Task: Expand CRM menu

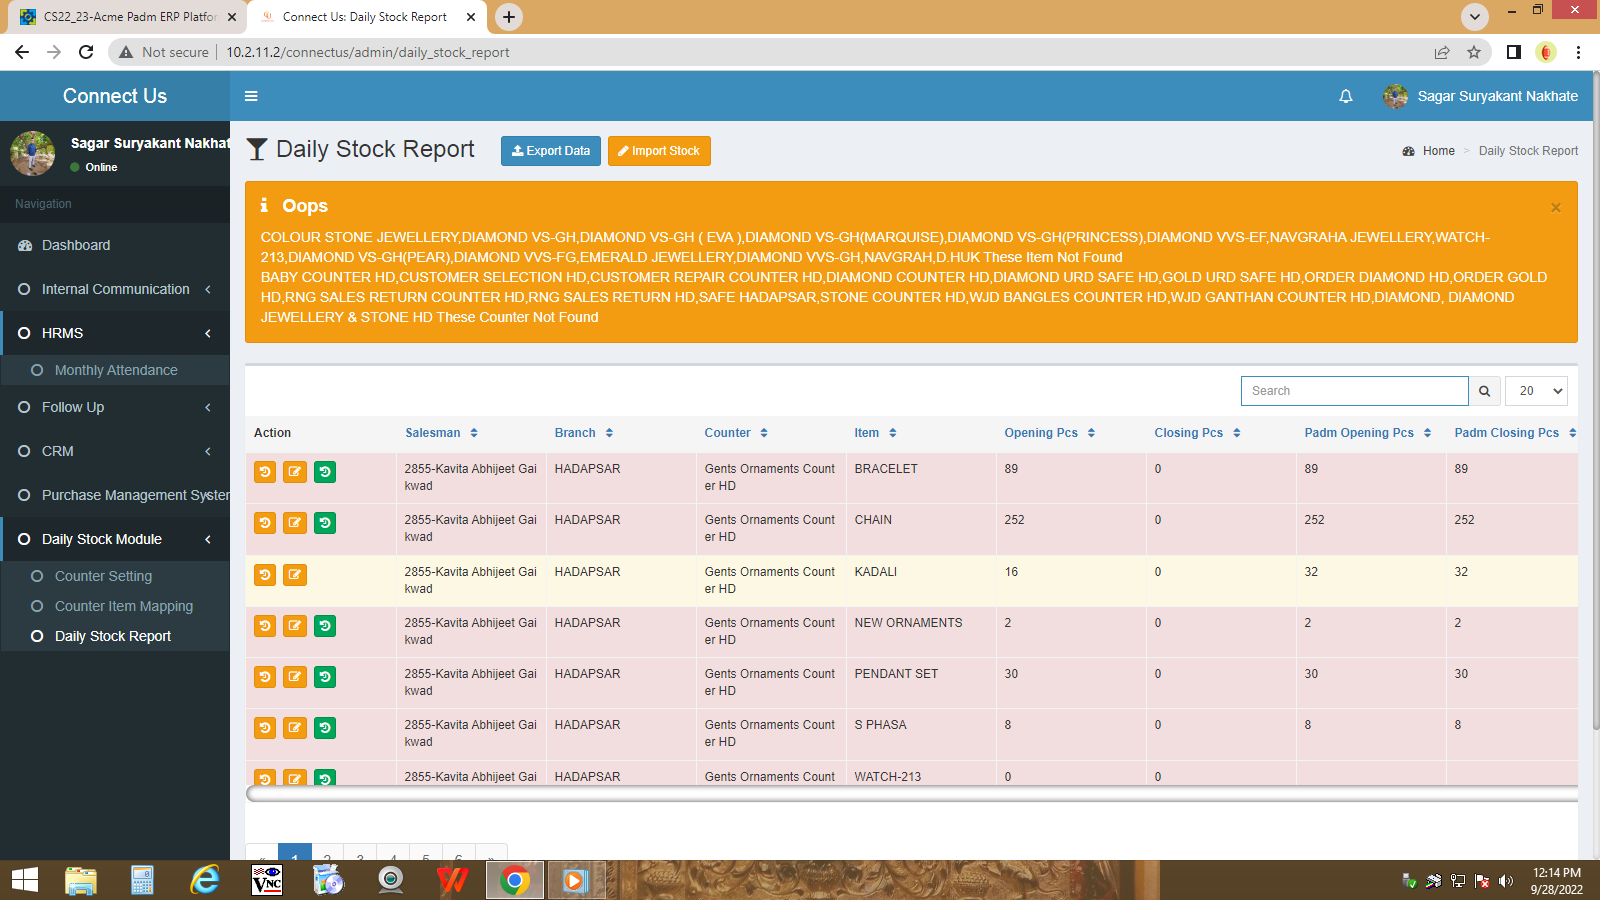Action: click(x=115, y=451)
